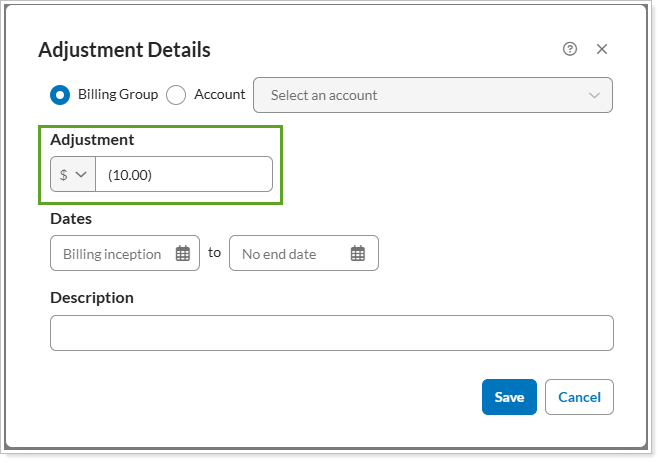Click the Dates section label
661x463 pixels.
pyautogui.click(x=71, y=218)
